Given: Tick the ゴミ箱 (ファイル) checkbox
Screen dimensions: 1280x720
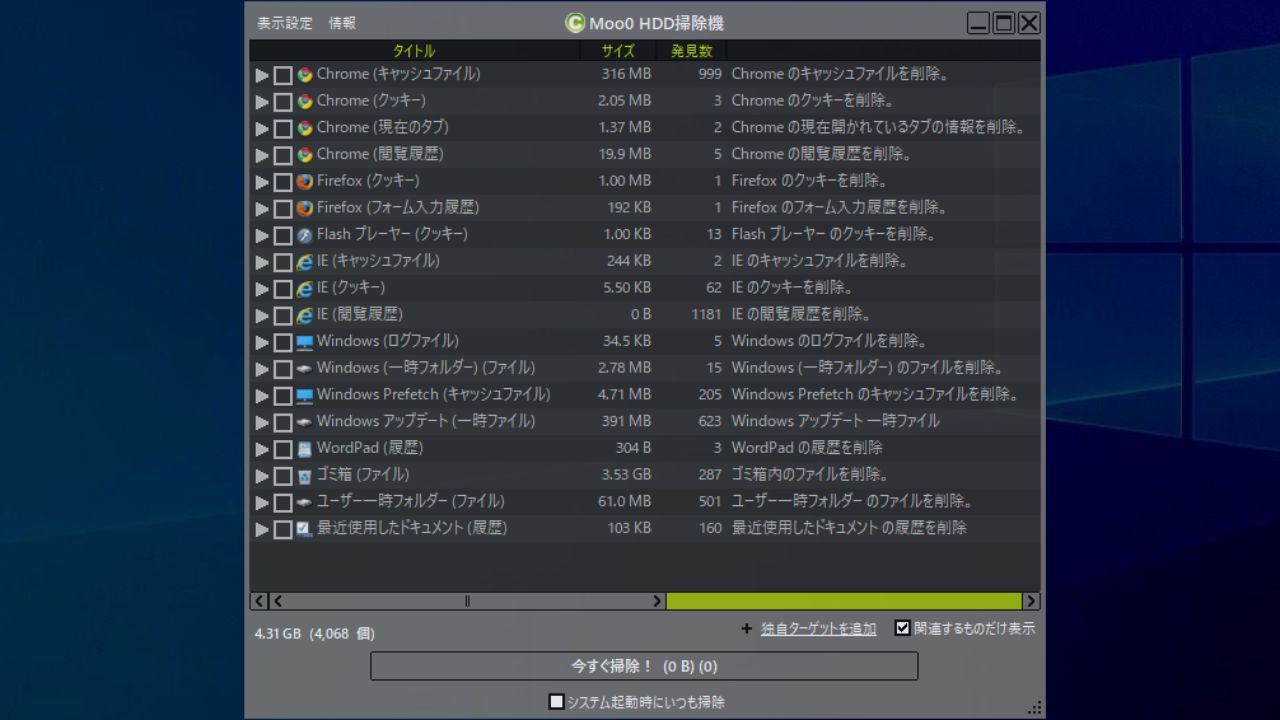Looking at the screenshot, I should tap(283, 476).
